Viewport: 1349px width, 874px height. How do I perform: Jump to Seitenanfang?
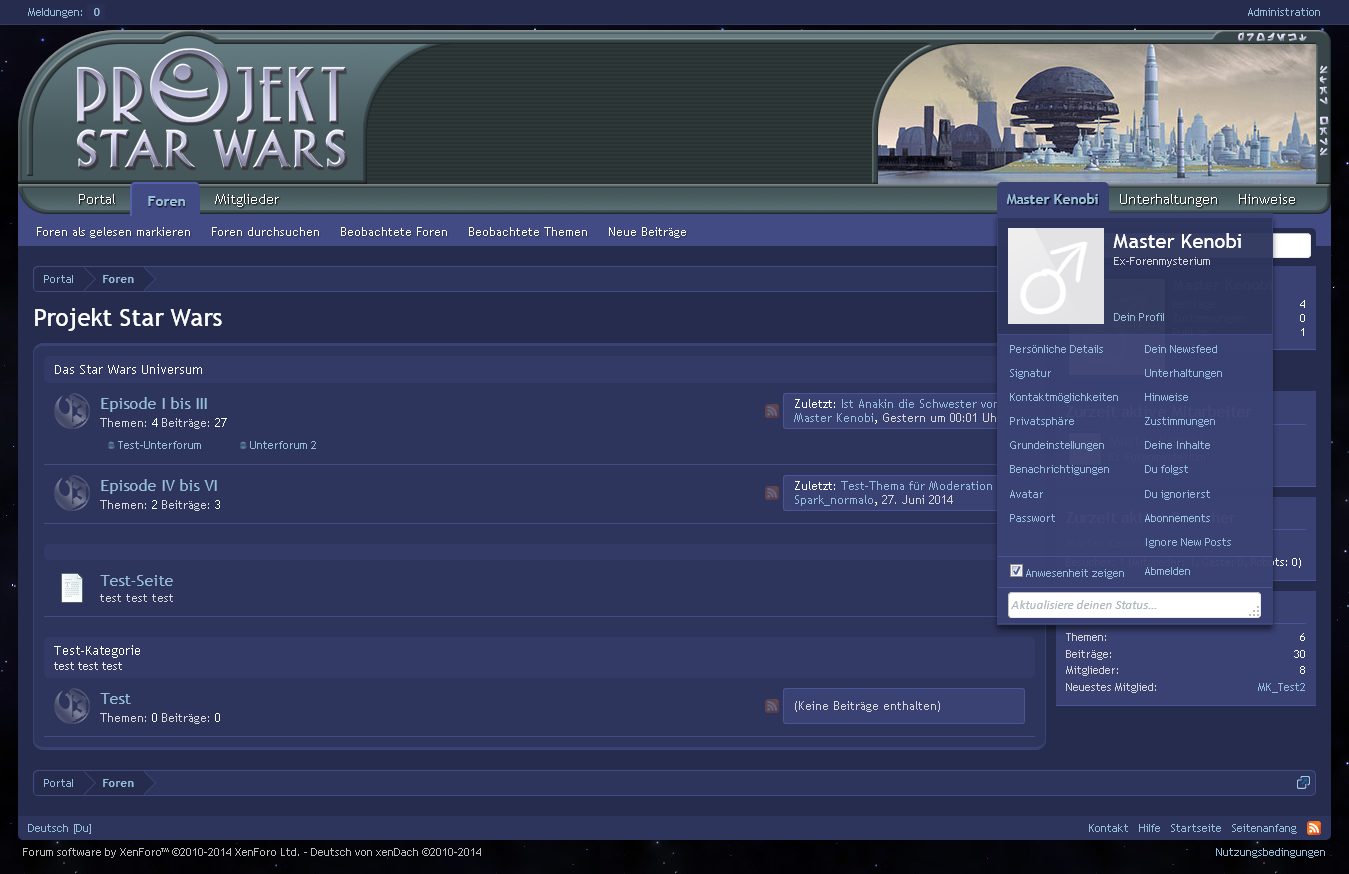pyautogui.click(x=1264, y=828)
